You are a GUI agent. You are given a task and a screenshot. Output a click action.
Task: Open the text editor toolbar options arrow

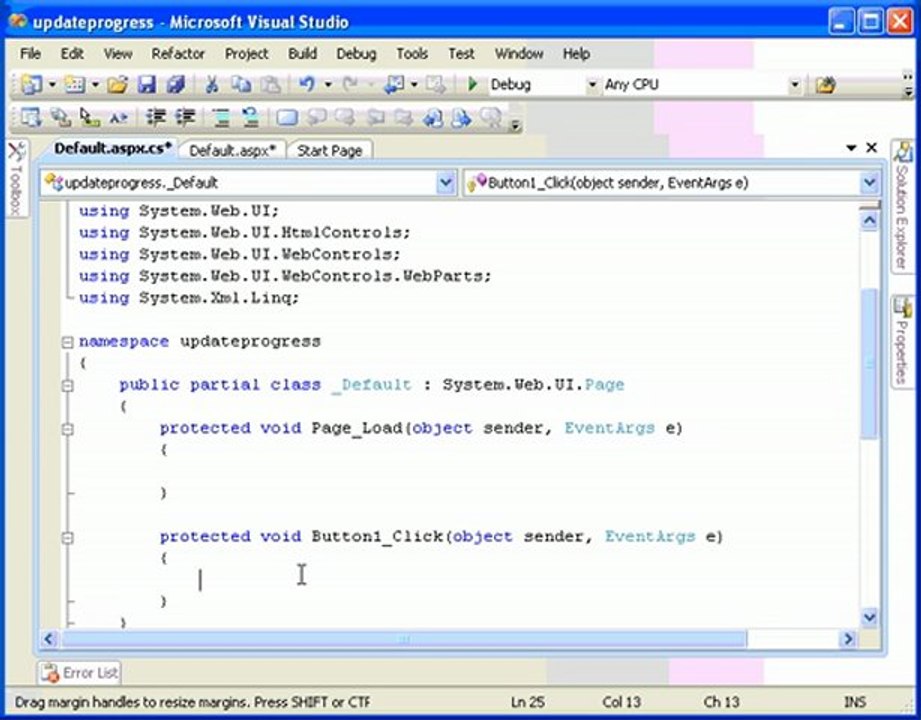(x=515, y=125)
